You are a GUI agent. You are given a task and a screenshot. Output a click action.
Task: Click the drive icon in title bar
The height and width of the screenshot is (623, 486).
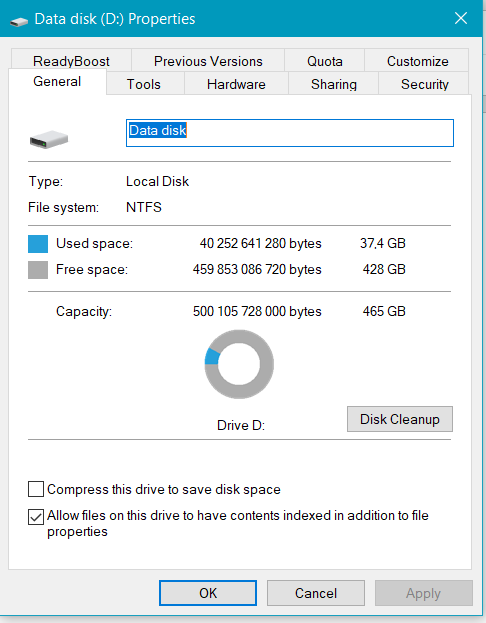coord(19,21)
